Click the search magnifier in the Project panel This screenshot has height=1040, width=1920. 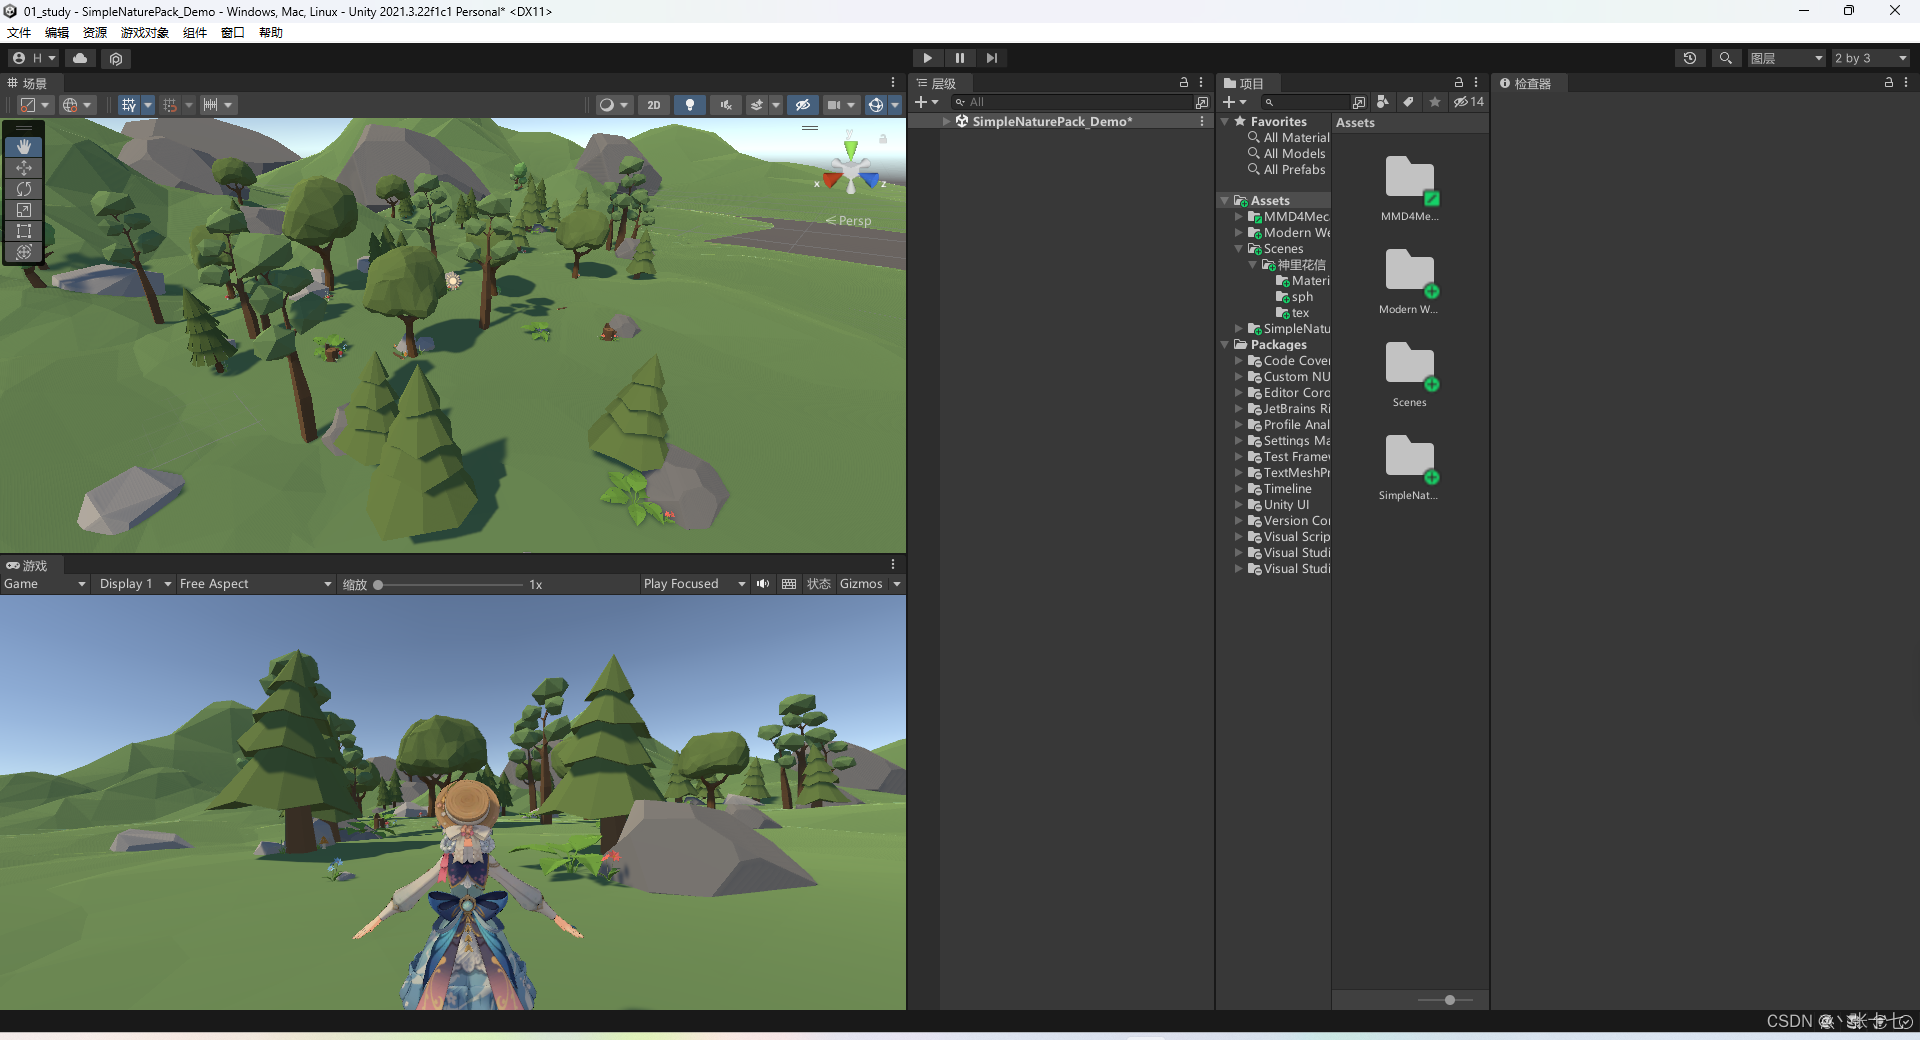click(1268, 101)
